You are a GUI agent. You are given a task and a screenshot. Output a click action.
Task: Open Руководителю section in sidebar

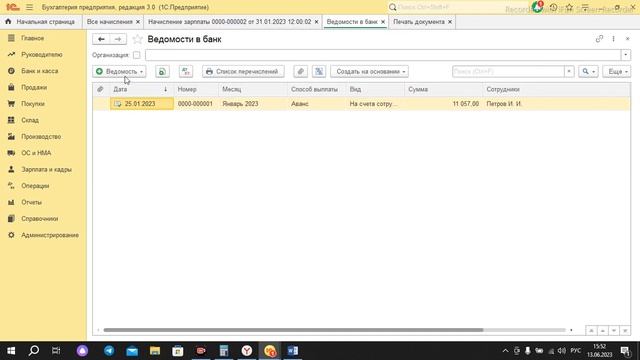coord(42,54)
